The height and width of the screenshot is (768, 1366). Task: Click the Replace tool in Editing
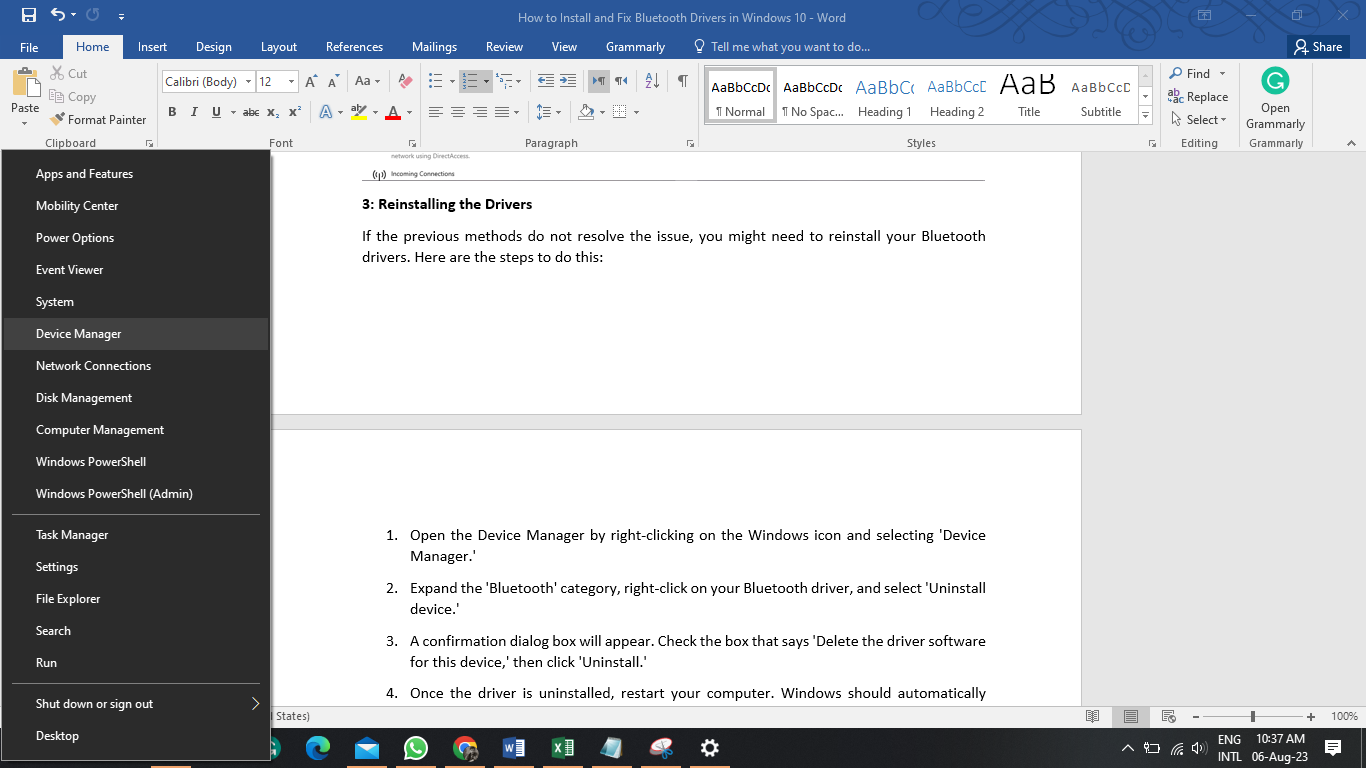click(1198, 97)
